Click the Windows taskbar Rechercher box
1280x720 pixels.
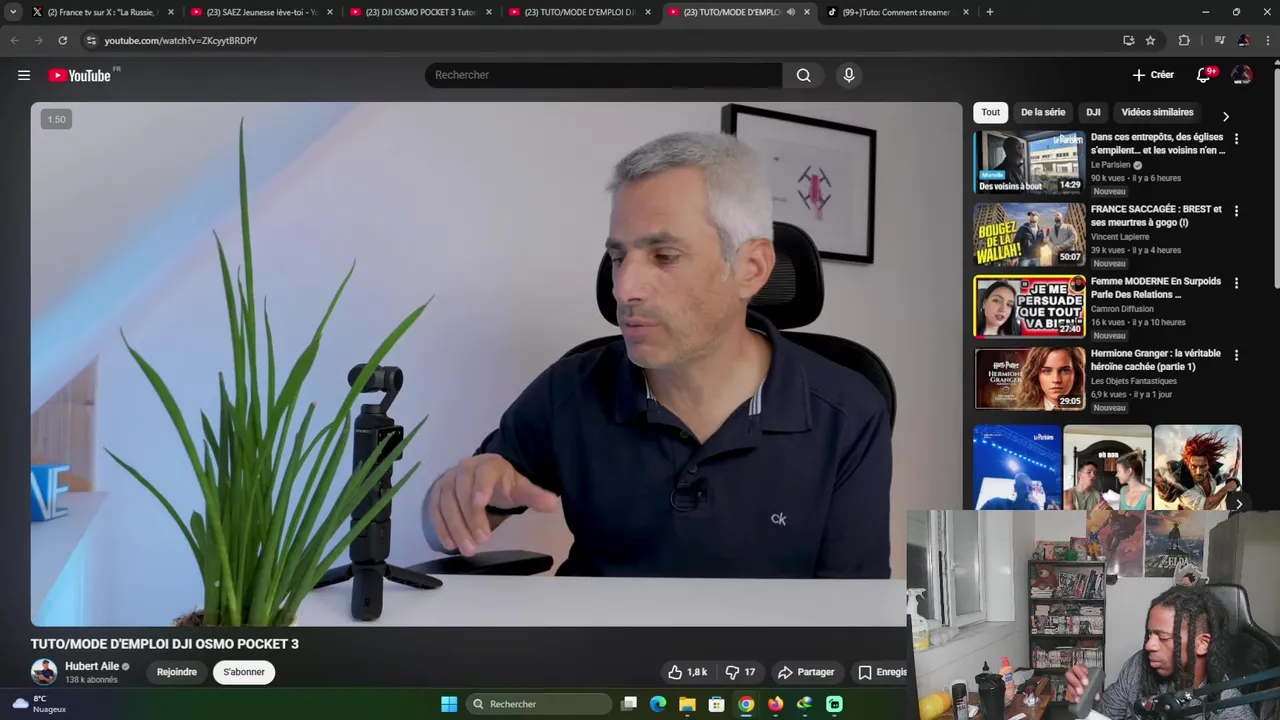[540, 704]
